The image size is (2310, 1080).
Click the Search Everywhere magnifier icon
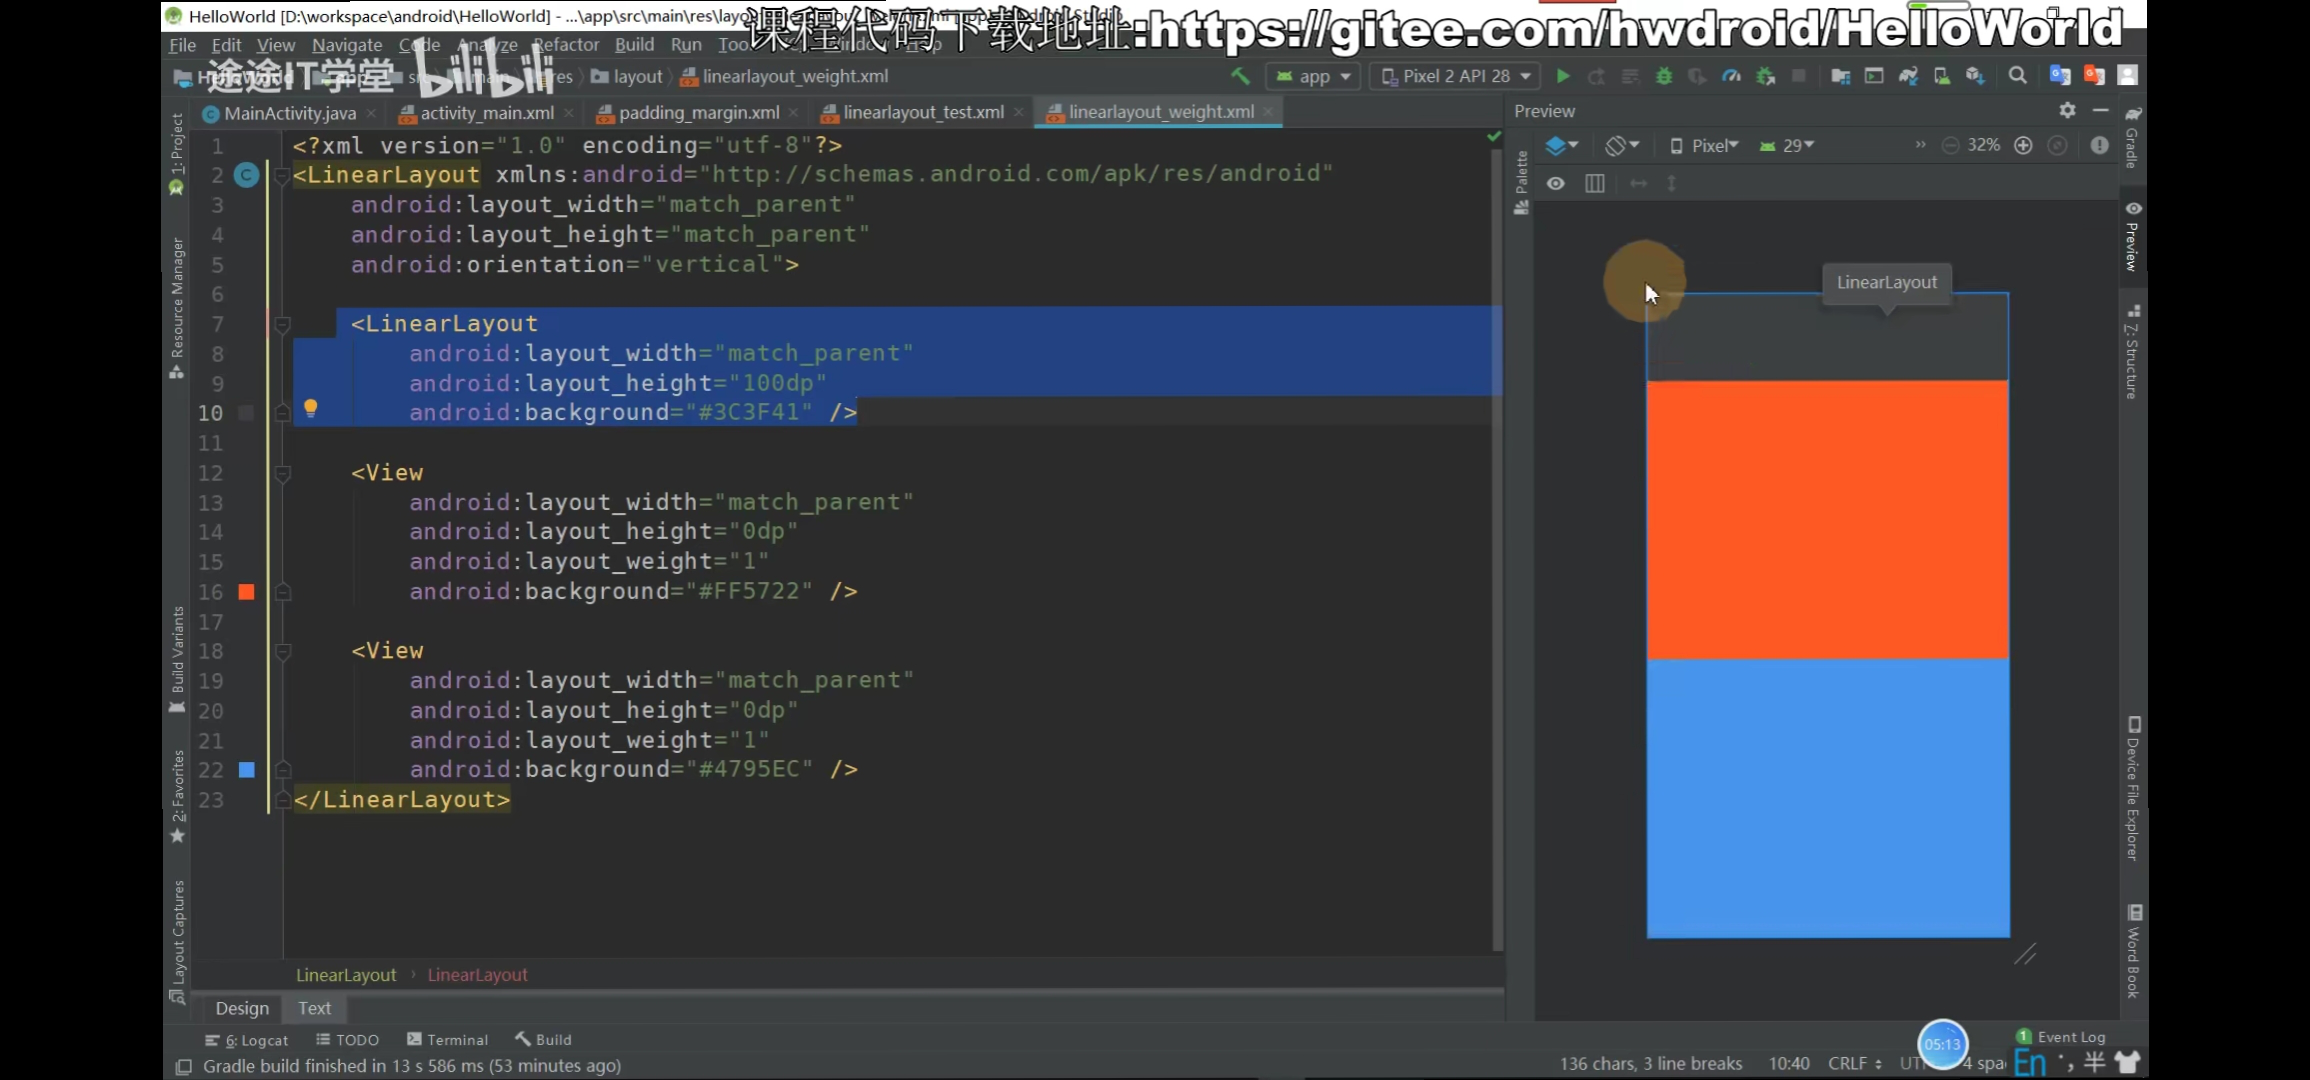coord(2018,76)
